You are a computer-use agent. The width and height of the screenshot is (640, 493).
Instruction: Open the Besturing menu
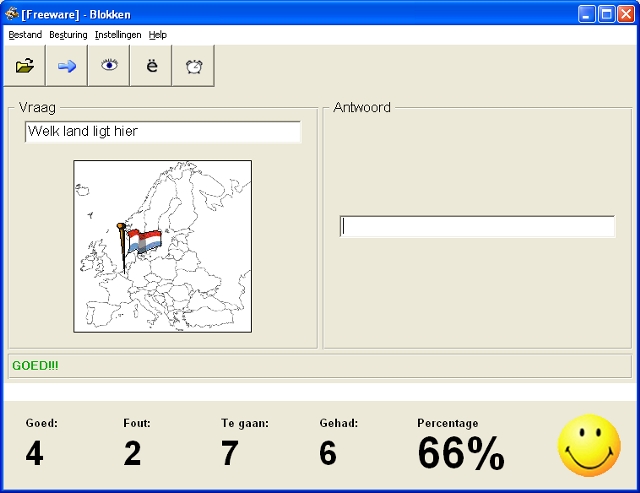(x=68, y=35)
